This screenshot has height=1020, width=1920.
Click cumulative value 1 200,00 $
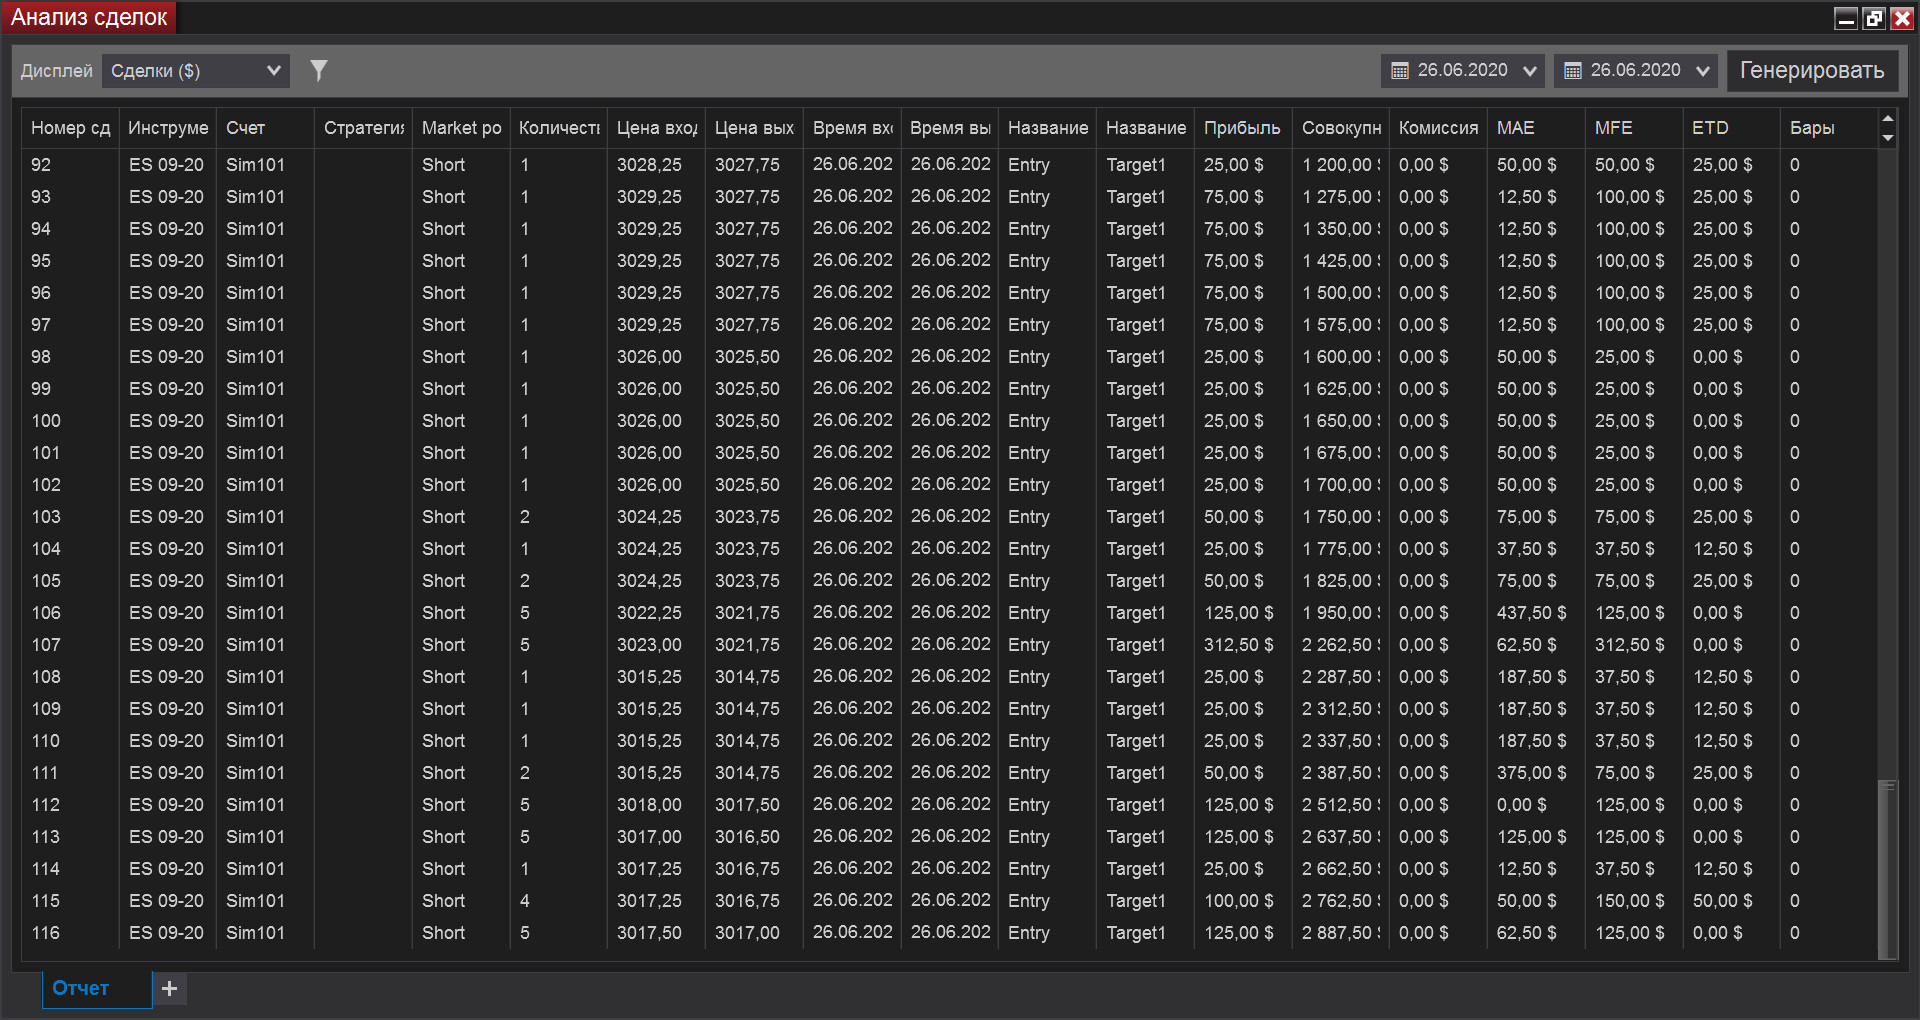(x=1341, y=165)
